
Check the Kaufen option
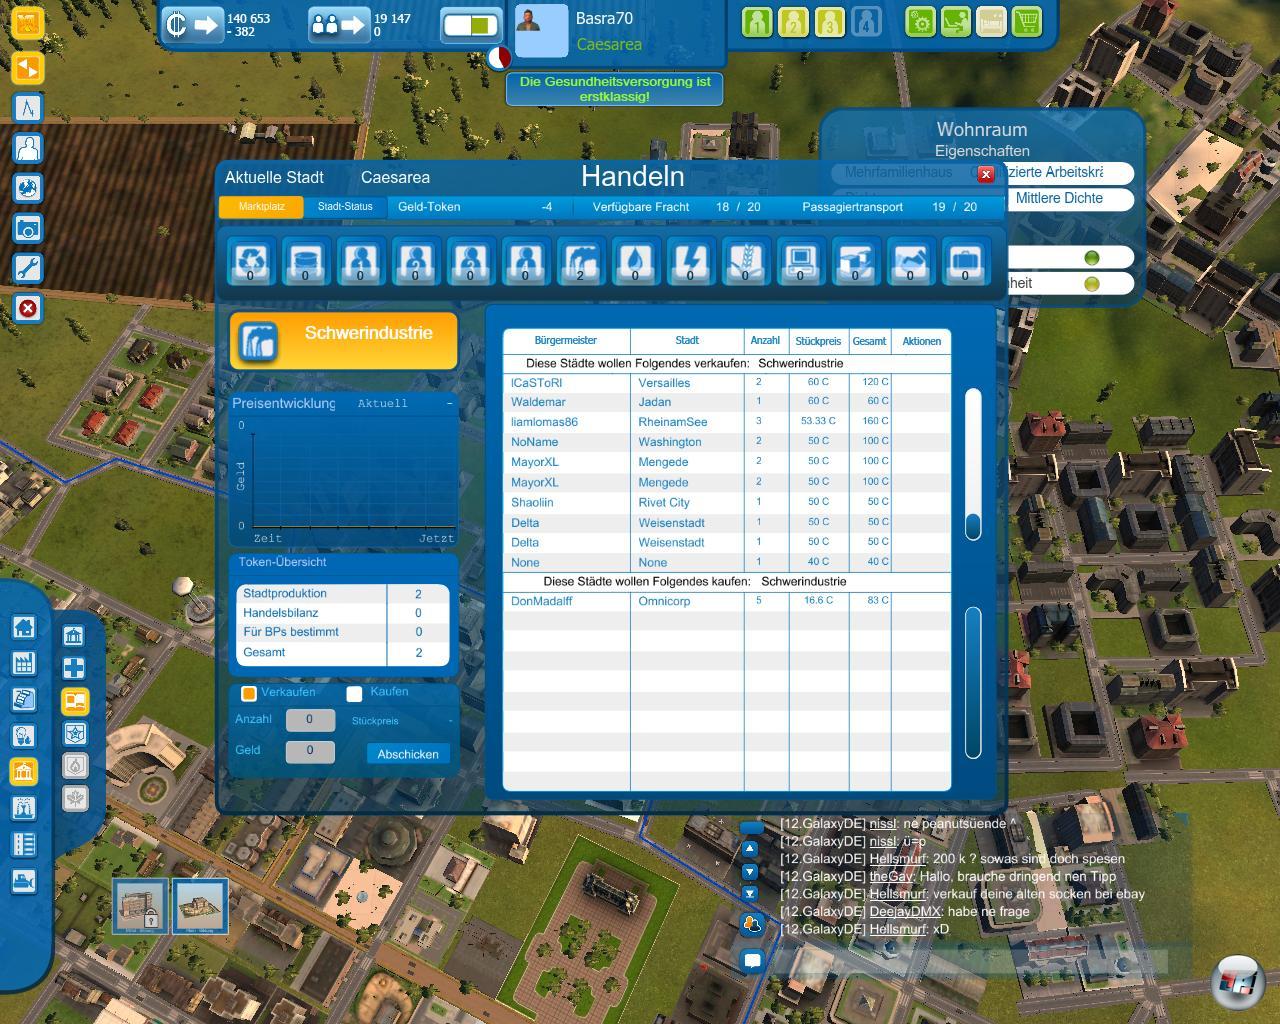(354, 693)
